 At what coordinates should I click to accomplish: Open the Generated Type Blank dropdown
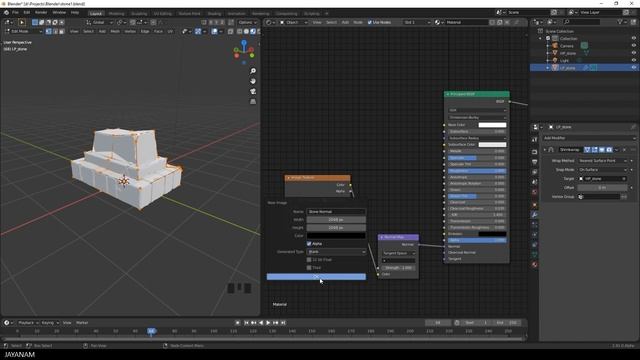(336, 252)
